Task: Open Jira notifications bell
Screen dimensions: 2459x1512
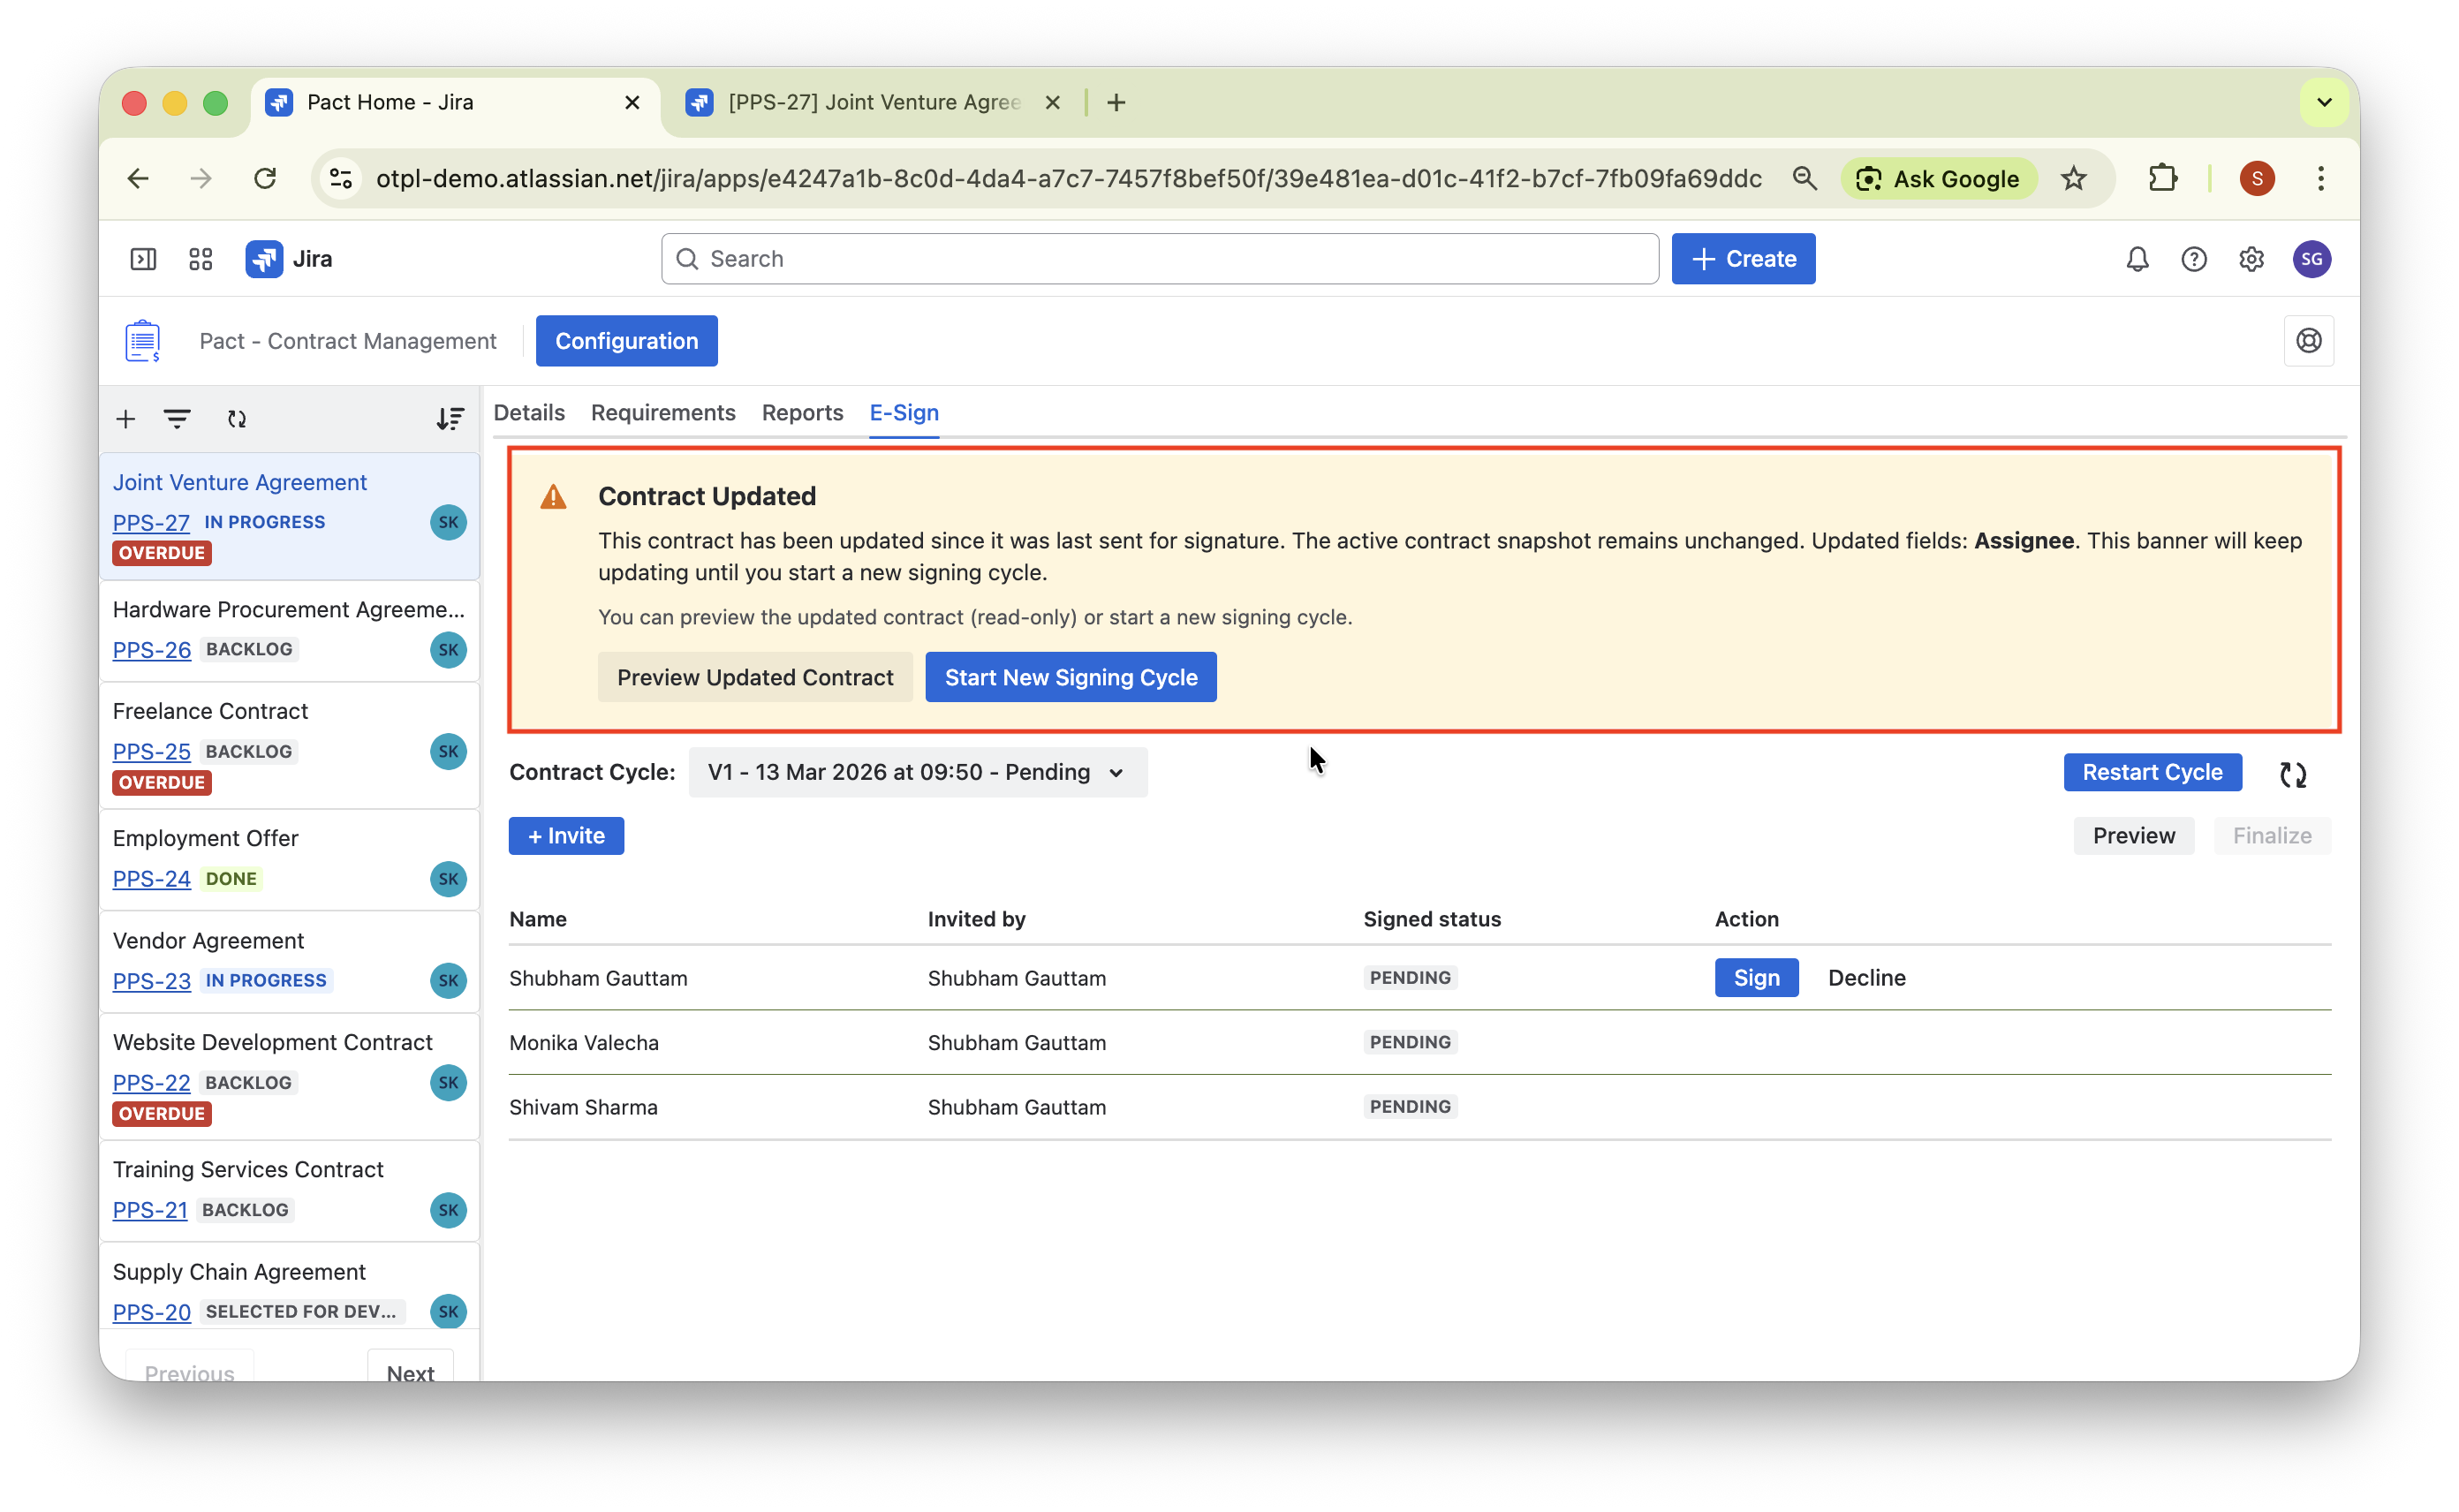Action: pos(2137,259)
